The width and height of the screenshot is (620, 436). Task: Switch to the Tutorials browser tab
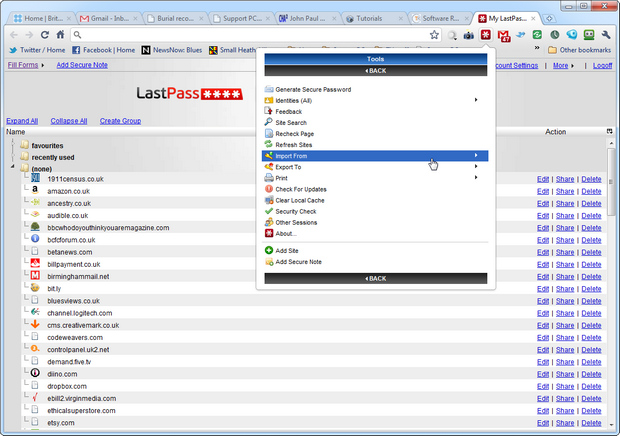(x=374, y=18)
